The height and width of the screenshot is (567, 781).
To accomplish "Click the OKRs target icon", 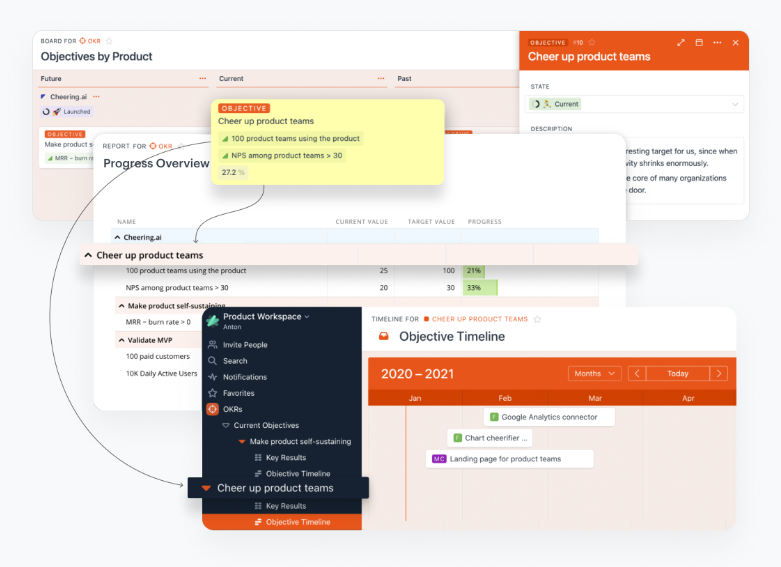I will pos(213,409).
